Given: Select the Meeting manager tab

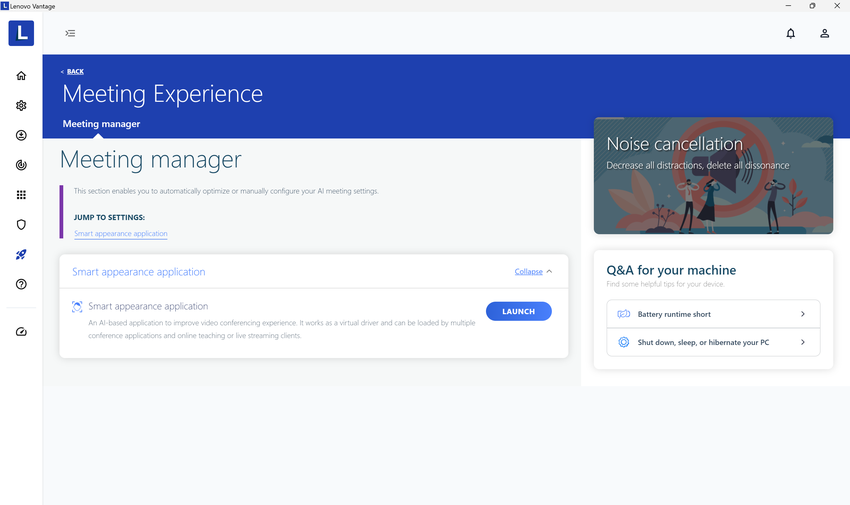Looking at the screenshot, I should click(101, 124).
